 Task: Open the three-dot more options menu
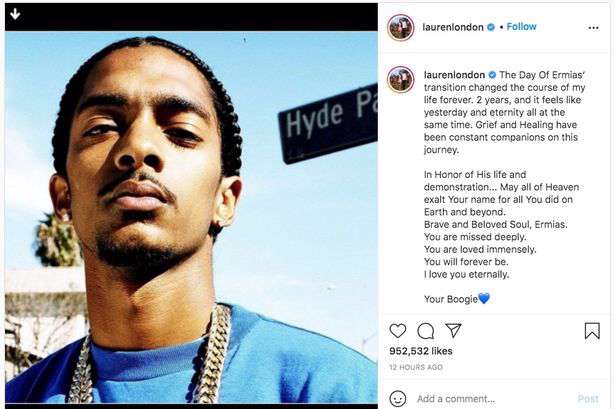[x=593, y=28]
